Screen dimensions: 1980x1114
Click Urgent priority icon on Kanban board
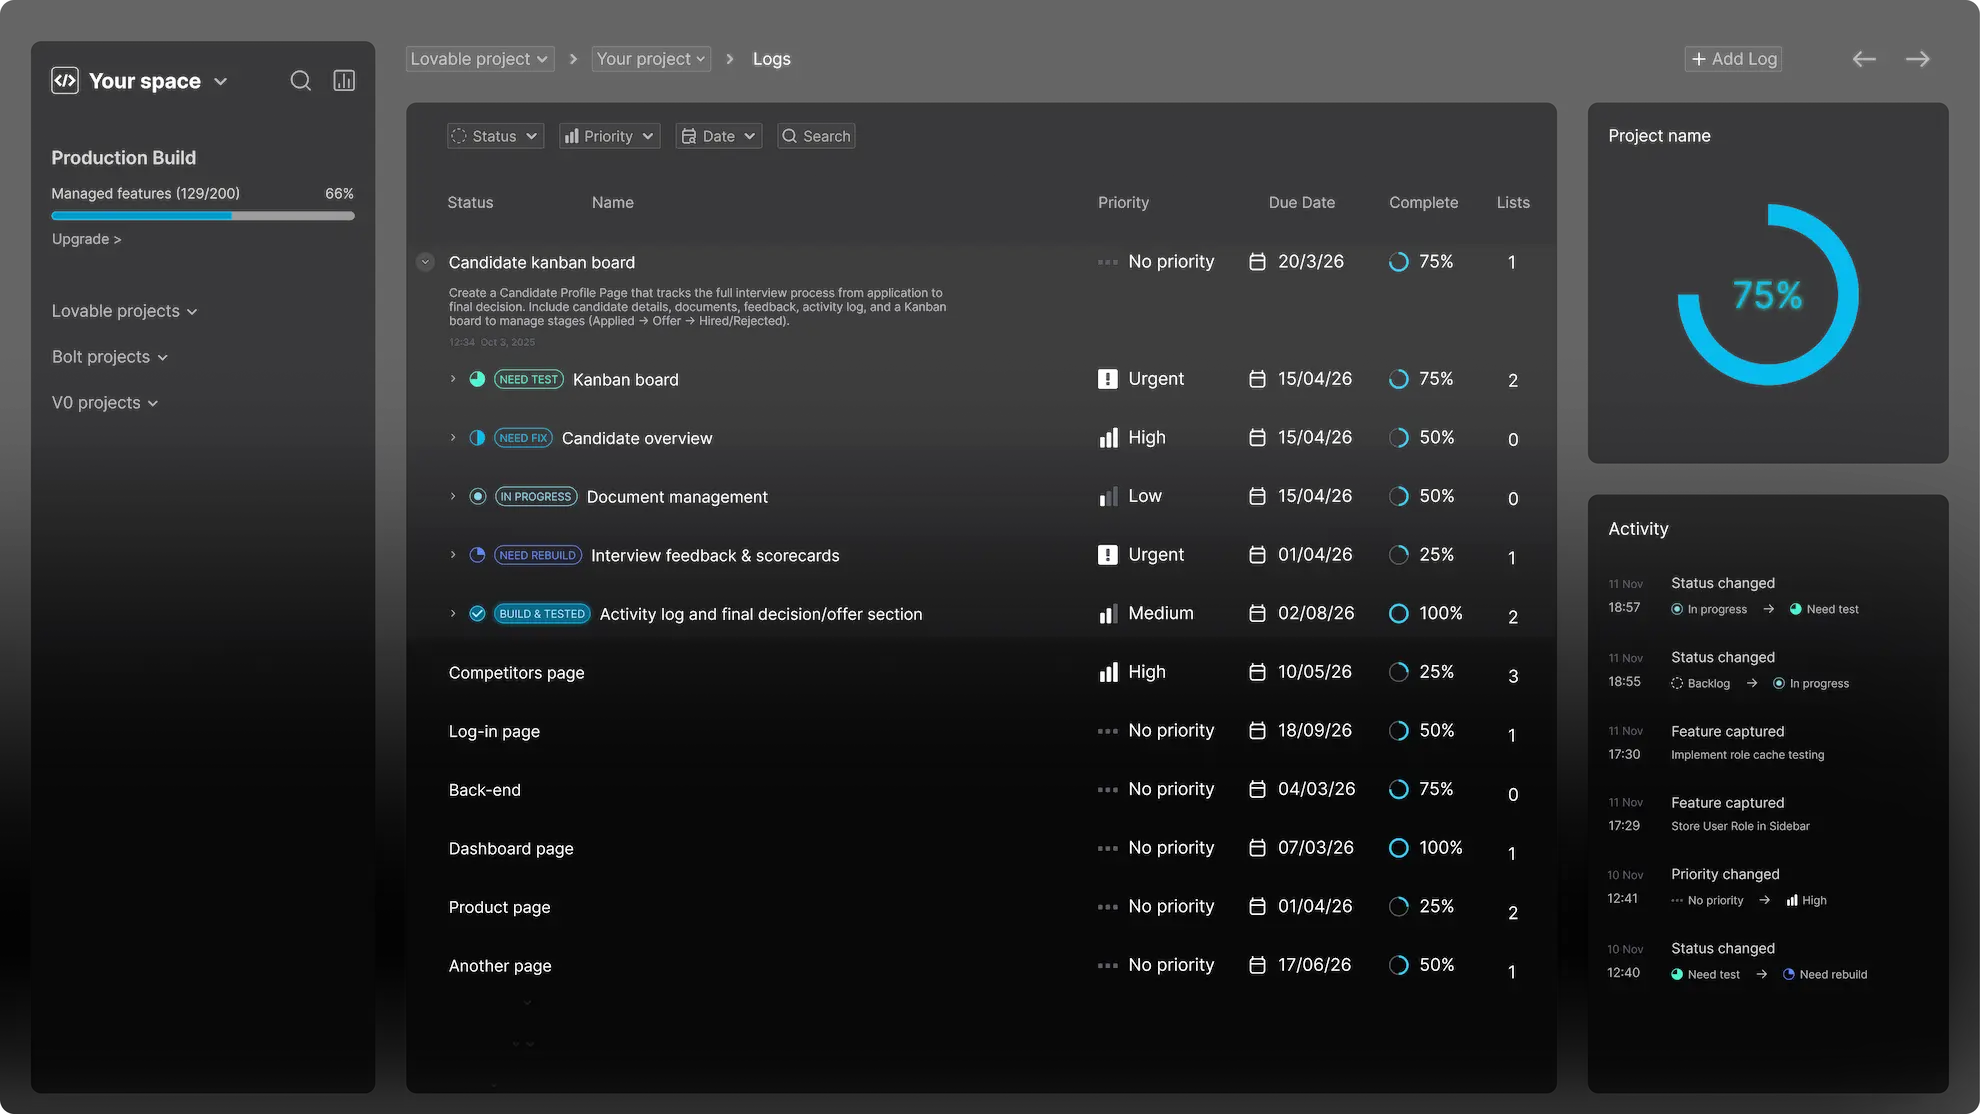(x=1107, y=379)
